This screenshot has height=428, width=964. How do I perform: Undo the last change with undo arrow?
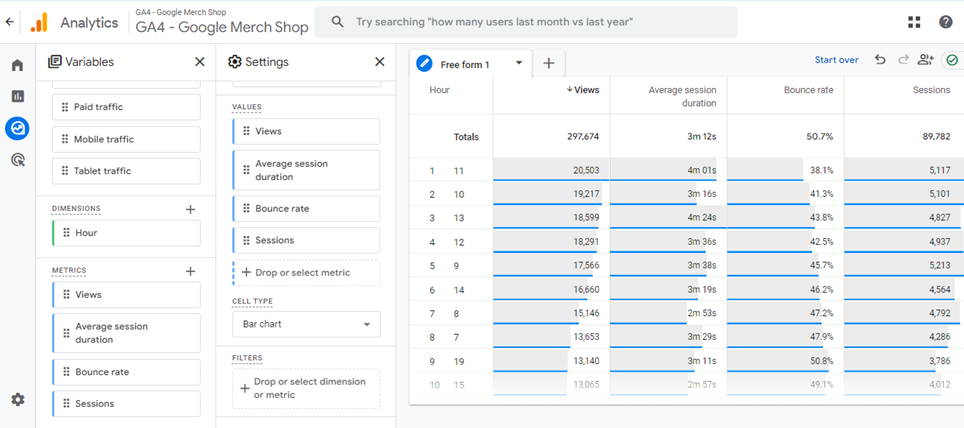(880, 60)
